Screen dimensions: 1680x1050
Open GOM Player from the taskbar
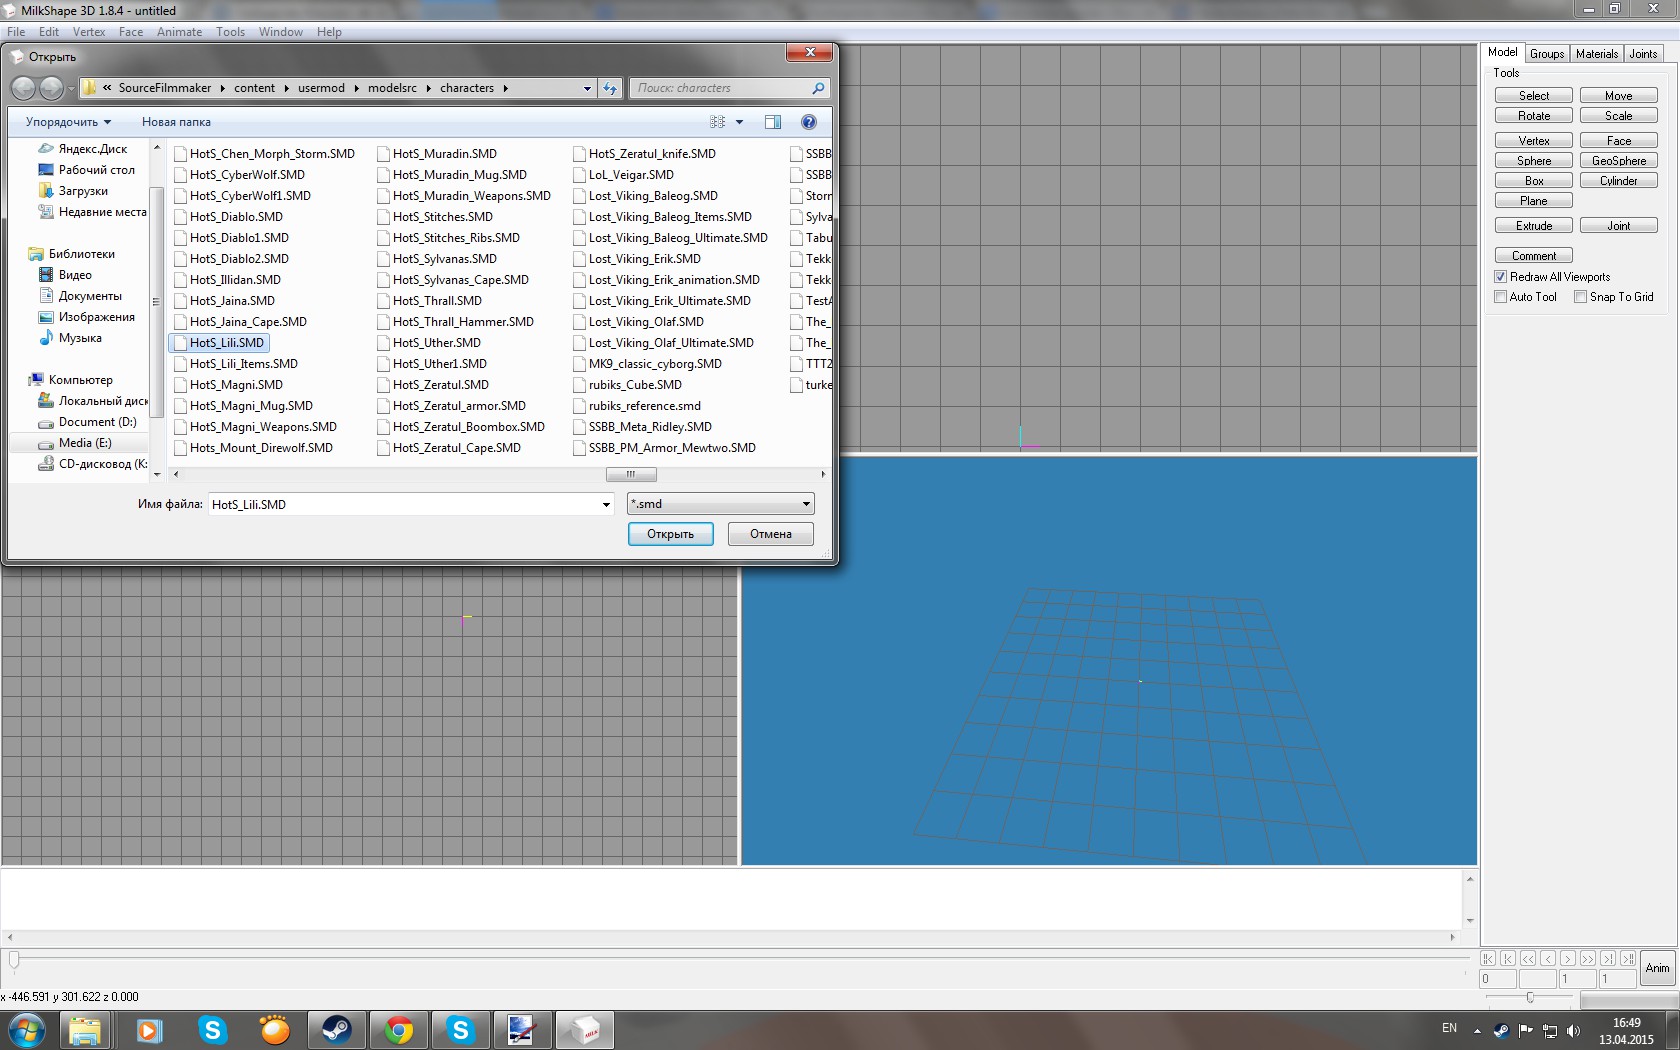pos(274,1030)
